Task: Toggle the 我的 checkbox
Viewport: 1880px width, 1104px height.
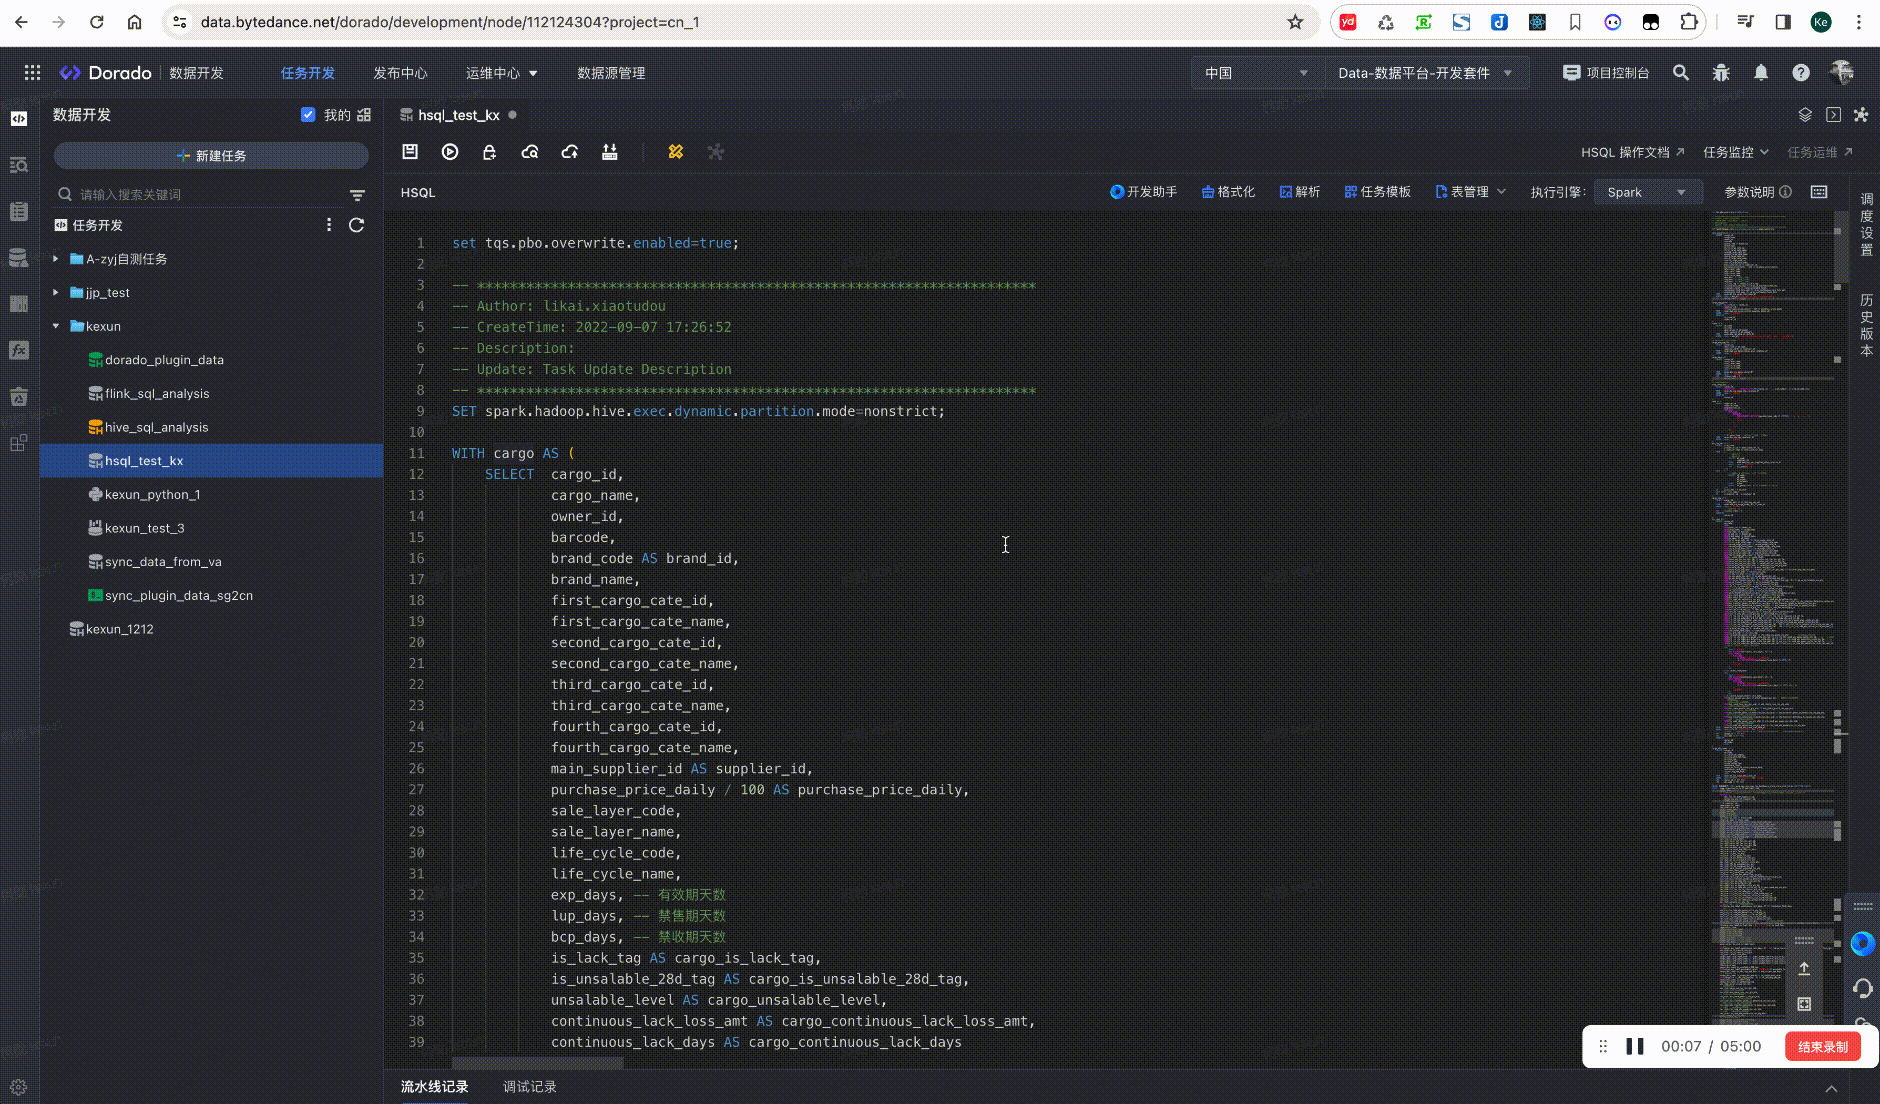Action: 308,115
